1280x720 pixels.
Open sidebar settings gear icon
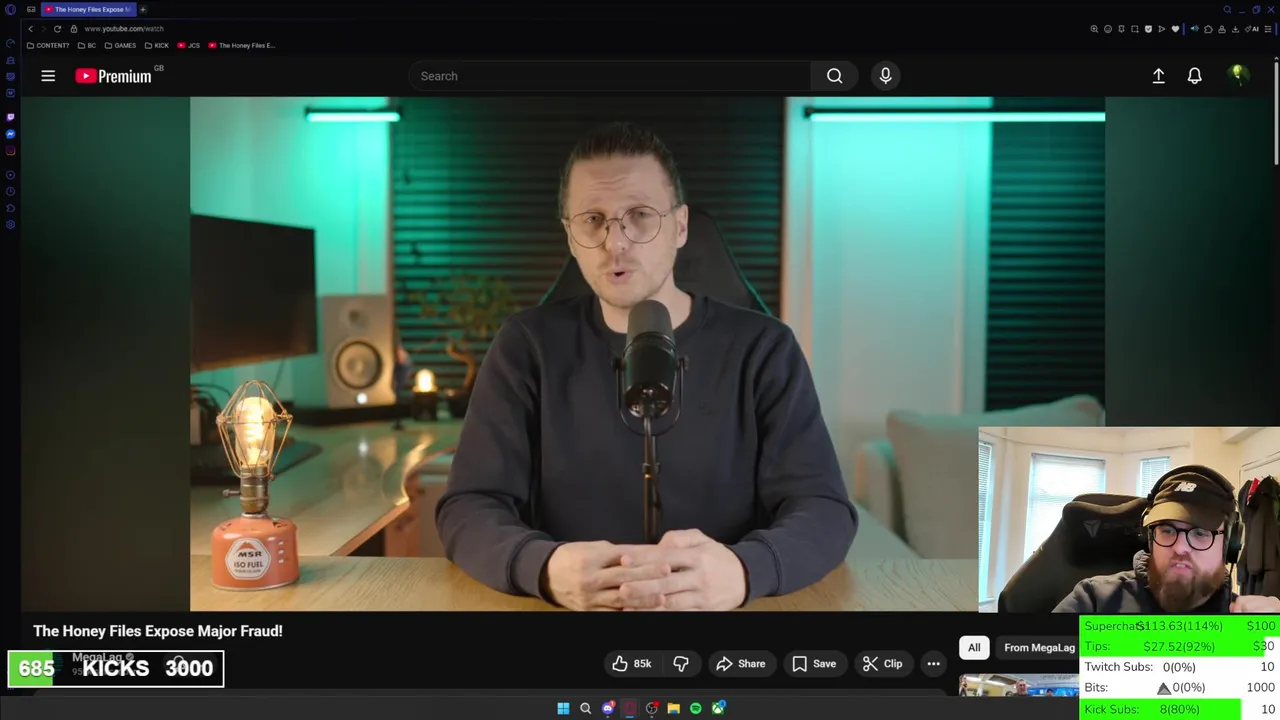pyautogui.click(x=11, y=225)
